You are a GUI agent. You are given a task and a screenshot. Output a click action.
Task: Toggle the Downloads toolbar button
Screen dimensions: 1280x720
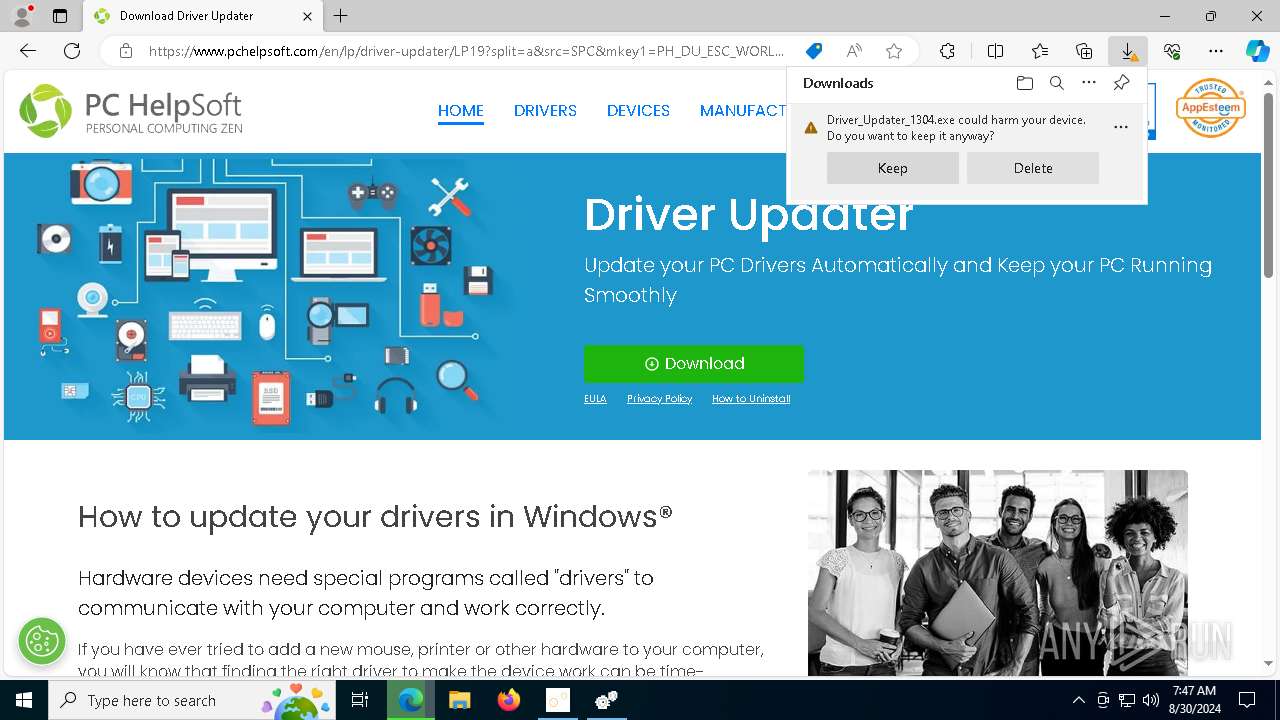click(x=1128, y=51)
